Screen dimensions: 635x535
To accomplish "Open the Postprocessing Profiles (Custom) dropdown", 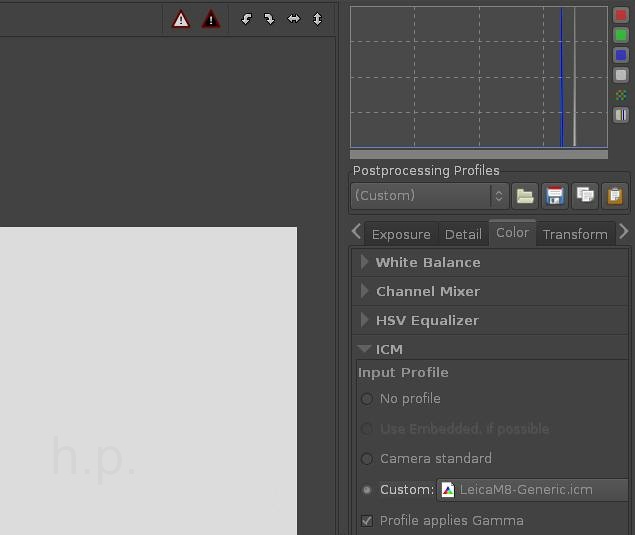I will (x=430, y=196).
